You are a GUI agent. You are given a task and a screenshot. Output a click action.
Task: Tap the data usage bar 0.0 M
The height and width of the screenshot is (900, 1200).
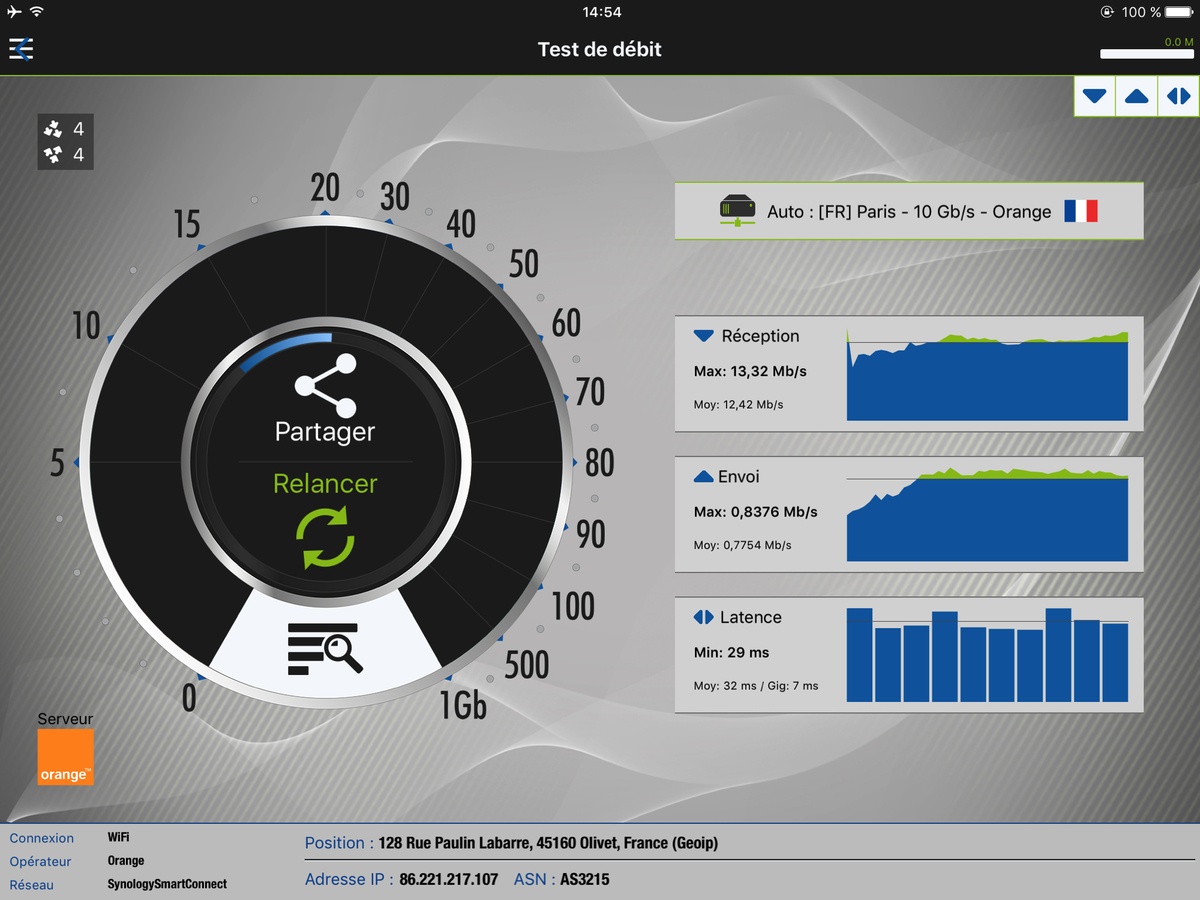(1147, 54)
